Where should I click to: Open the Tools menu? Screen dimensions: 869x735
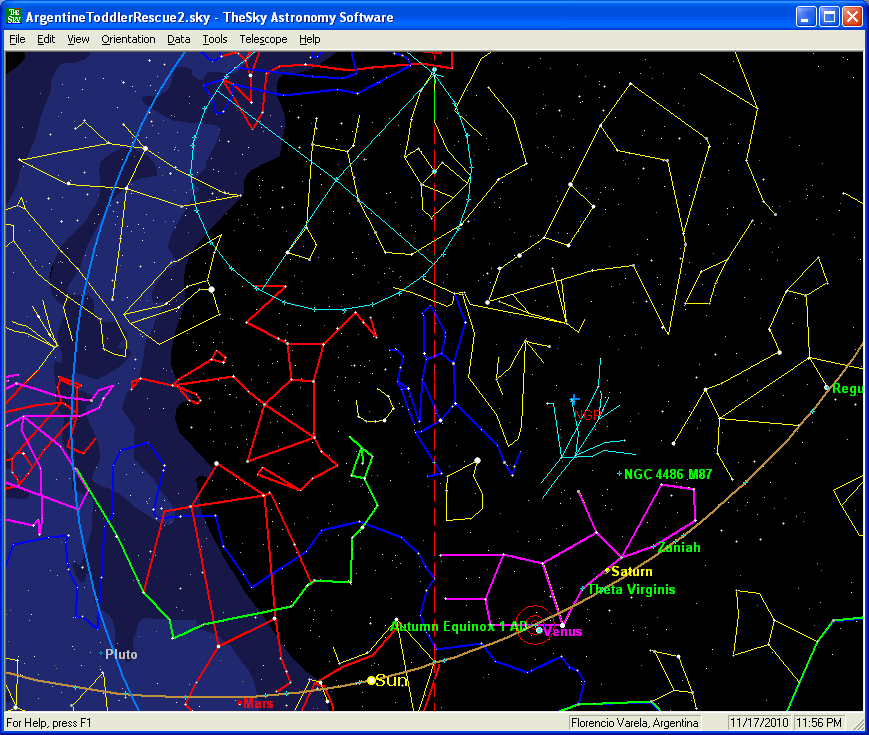214,39
